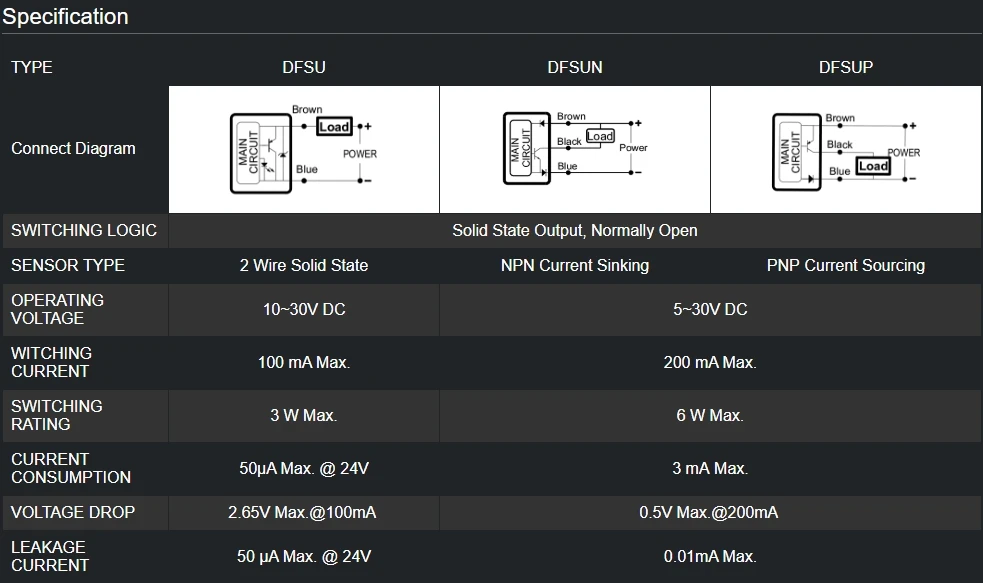This screenshot has width=983, height=583.
Task: Click the Load box in DFSU diagram
Action: pyautogui.click(x=334, y=127)
